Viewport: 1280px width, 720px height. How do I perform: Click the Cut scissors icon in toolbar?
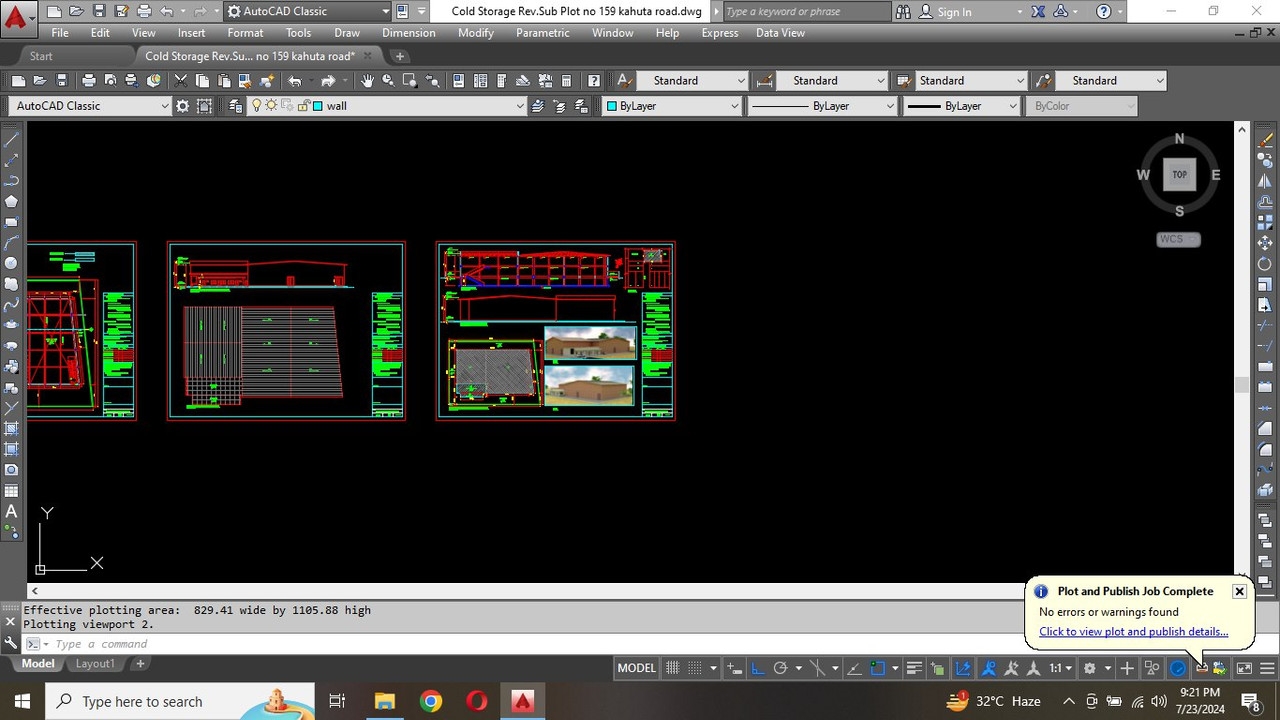(x=180, y=81)
